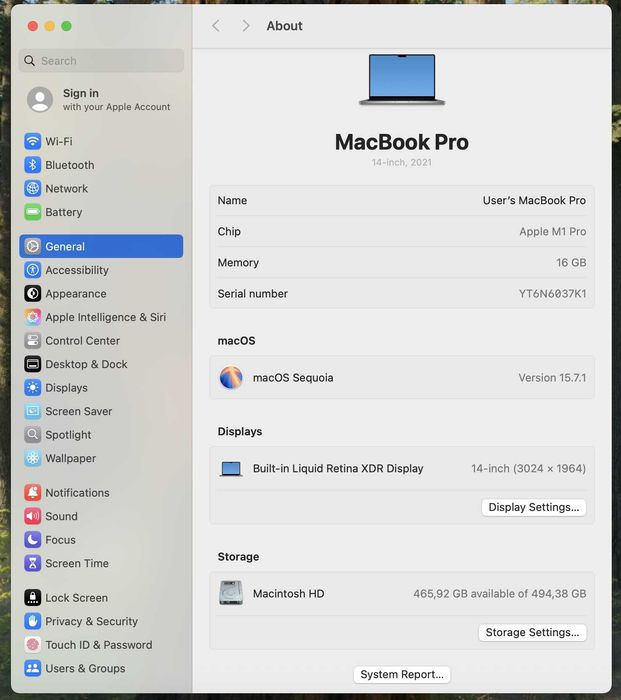621x700 pixels.
Task: Open Display Settings
Action: coord(533,508)
